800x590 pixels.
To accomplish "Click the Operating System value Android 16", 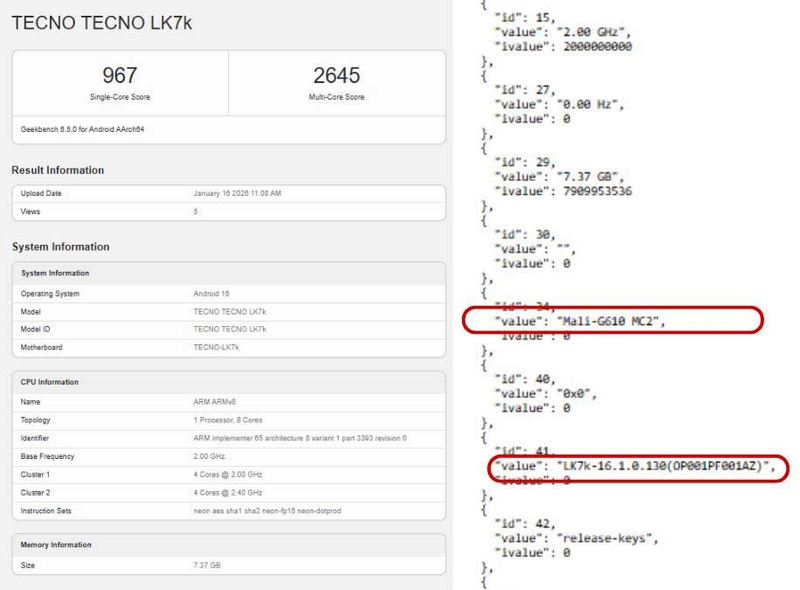I will pyautogui.click(x=214, y=294).
